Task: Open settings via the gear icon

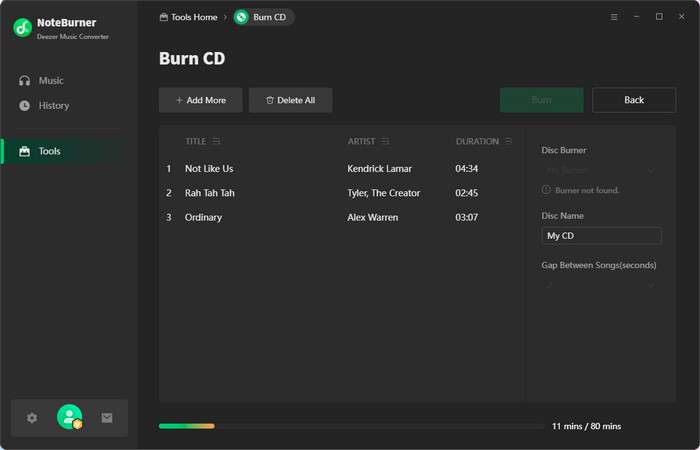Action: (32, 418)
